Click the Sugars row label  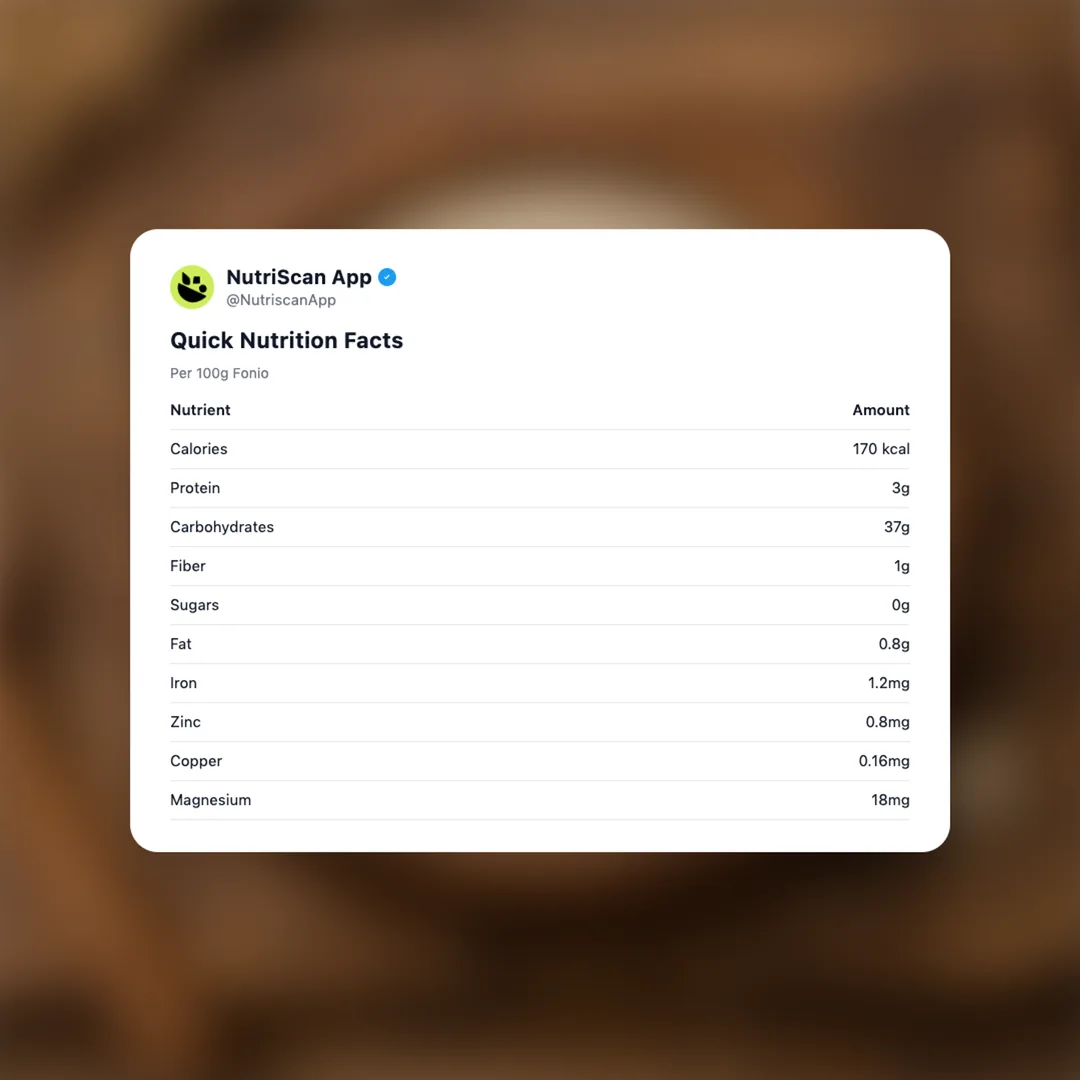click(194, 605)
